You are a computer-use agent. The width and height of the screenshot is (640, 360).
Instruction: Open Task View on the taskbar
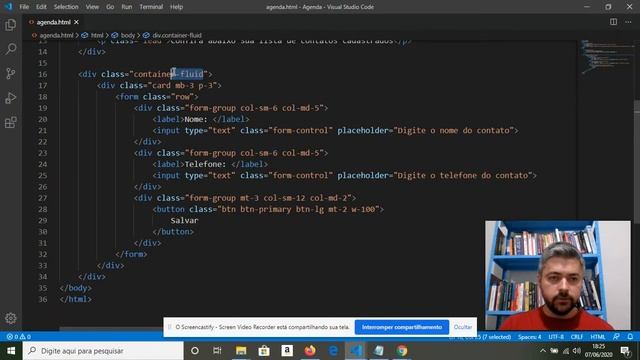pos(217,351)
